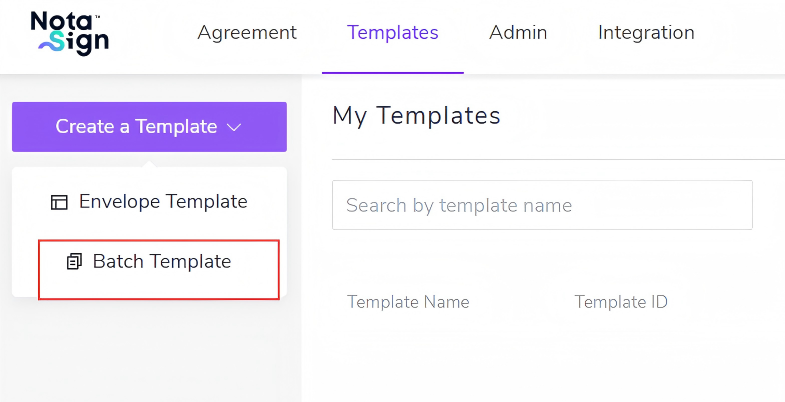Screen dimensions: 785x402
Task: Open the Integration tab
Action: [x=646, y=33]
